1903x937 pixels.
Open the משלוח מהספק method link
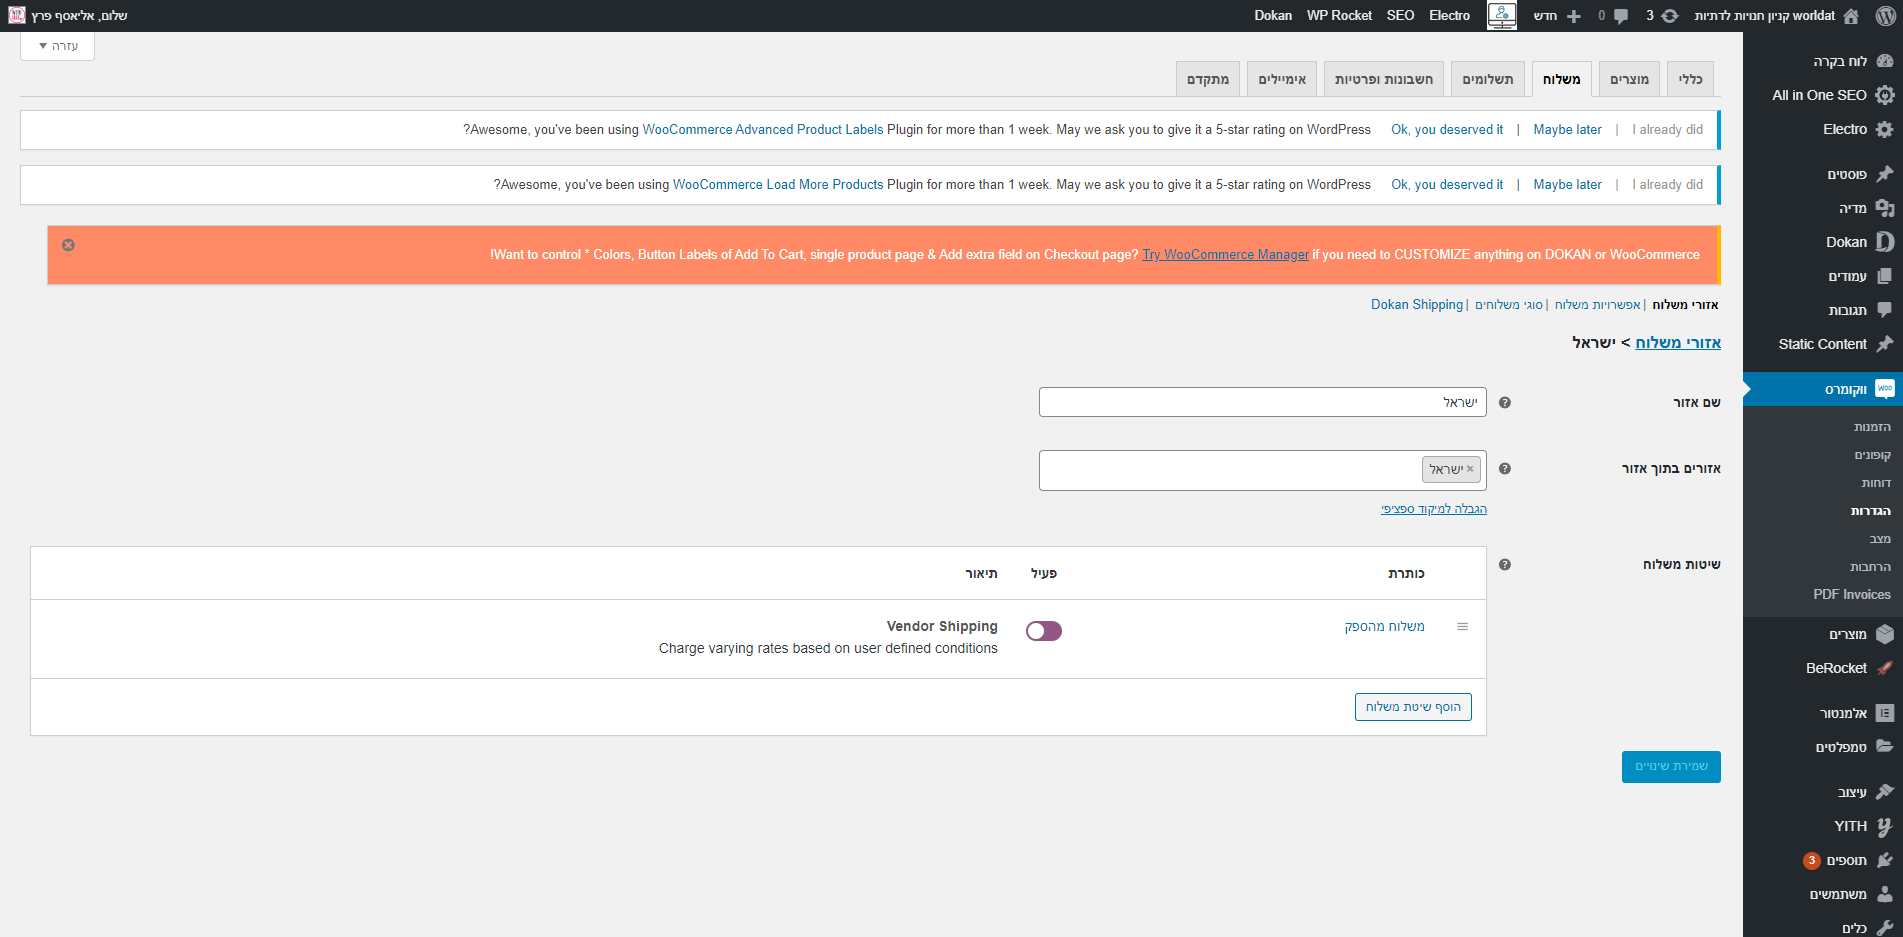(x=1384, y=627)
